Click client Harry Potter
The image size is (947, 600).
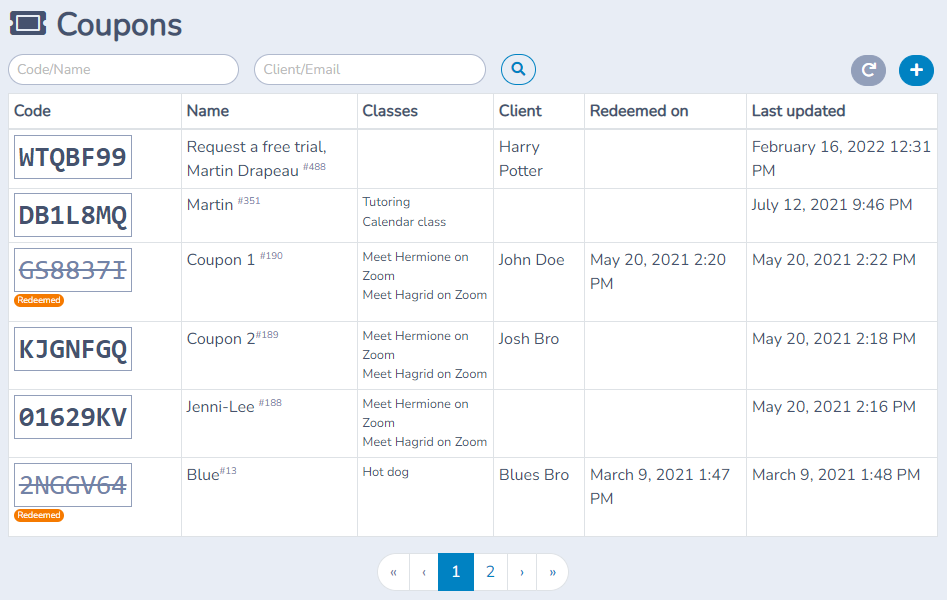[521, 159]
